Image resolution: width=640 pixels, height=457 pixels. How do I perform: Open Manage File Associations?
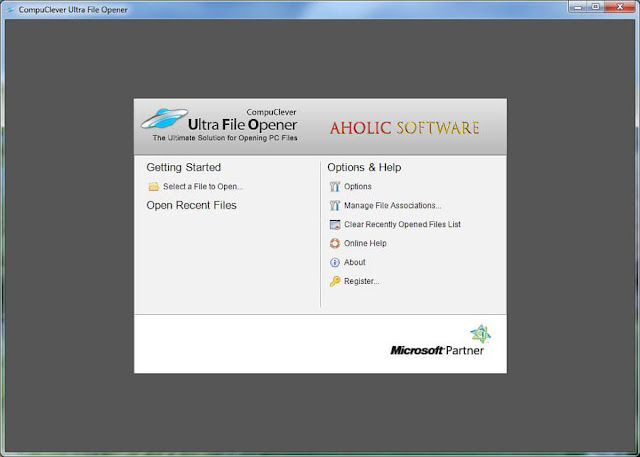pos(392,205)
